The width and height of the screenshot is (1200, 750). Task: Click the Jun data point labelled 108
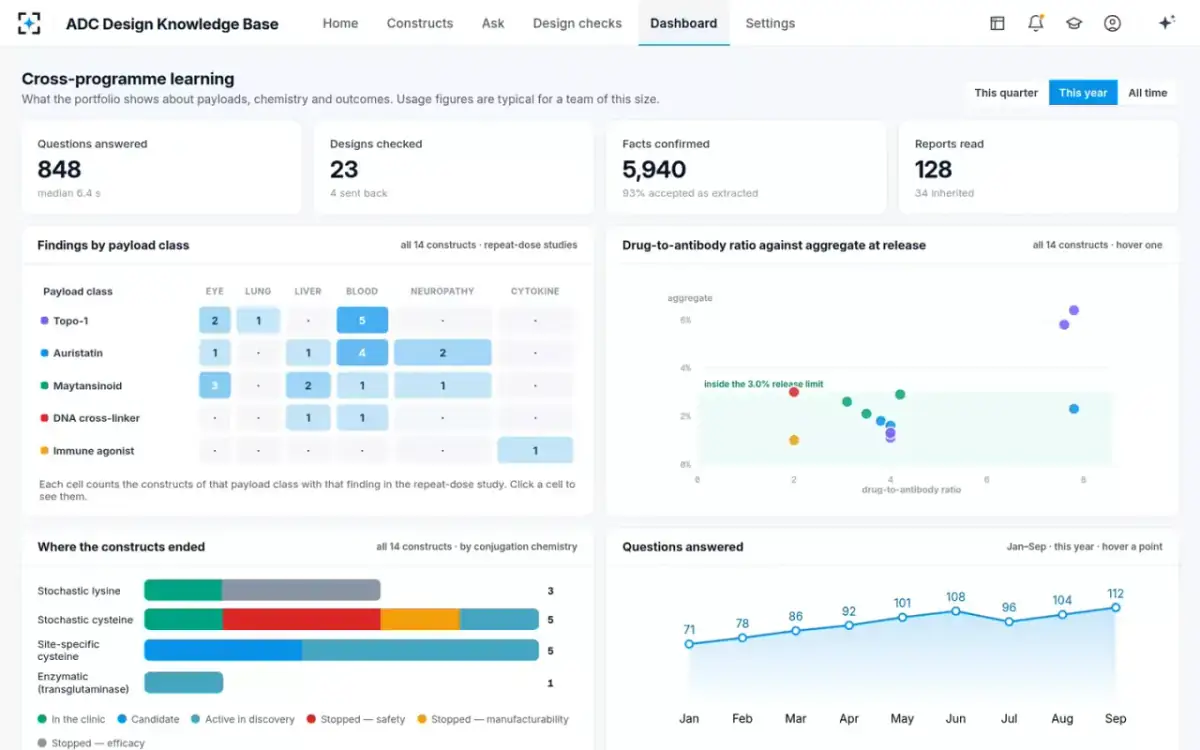(x=956, y=611)
